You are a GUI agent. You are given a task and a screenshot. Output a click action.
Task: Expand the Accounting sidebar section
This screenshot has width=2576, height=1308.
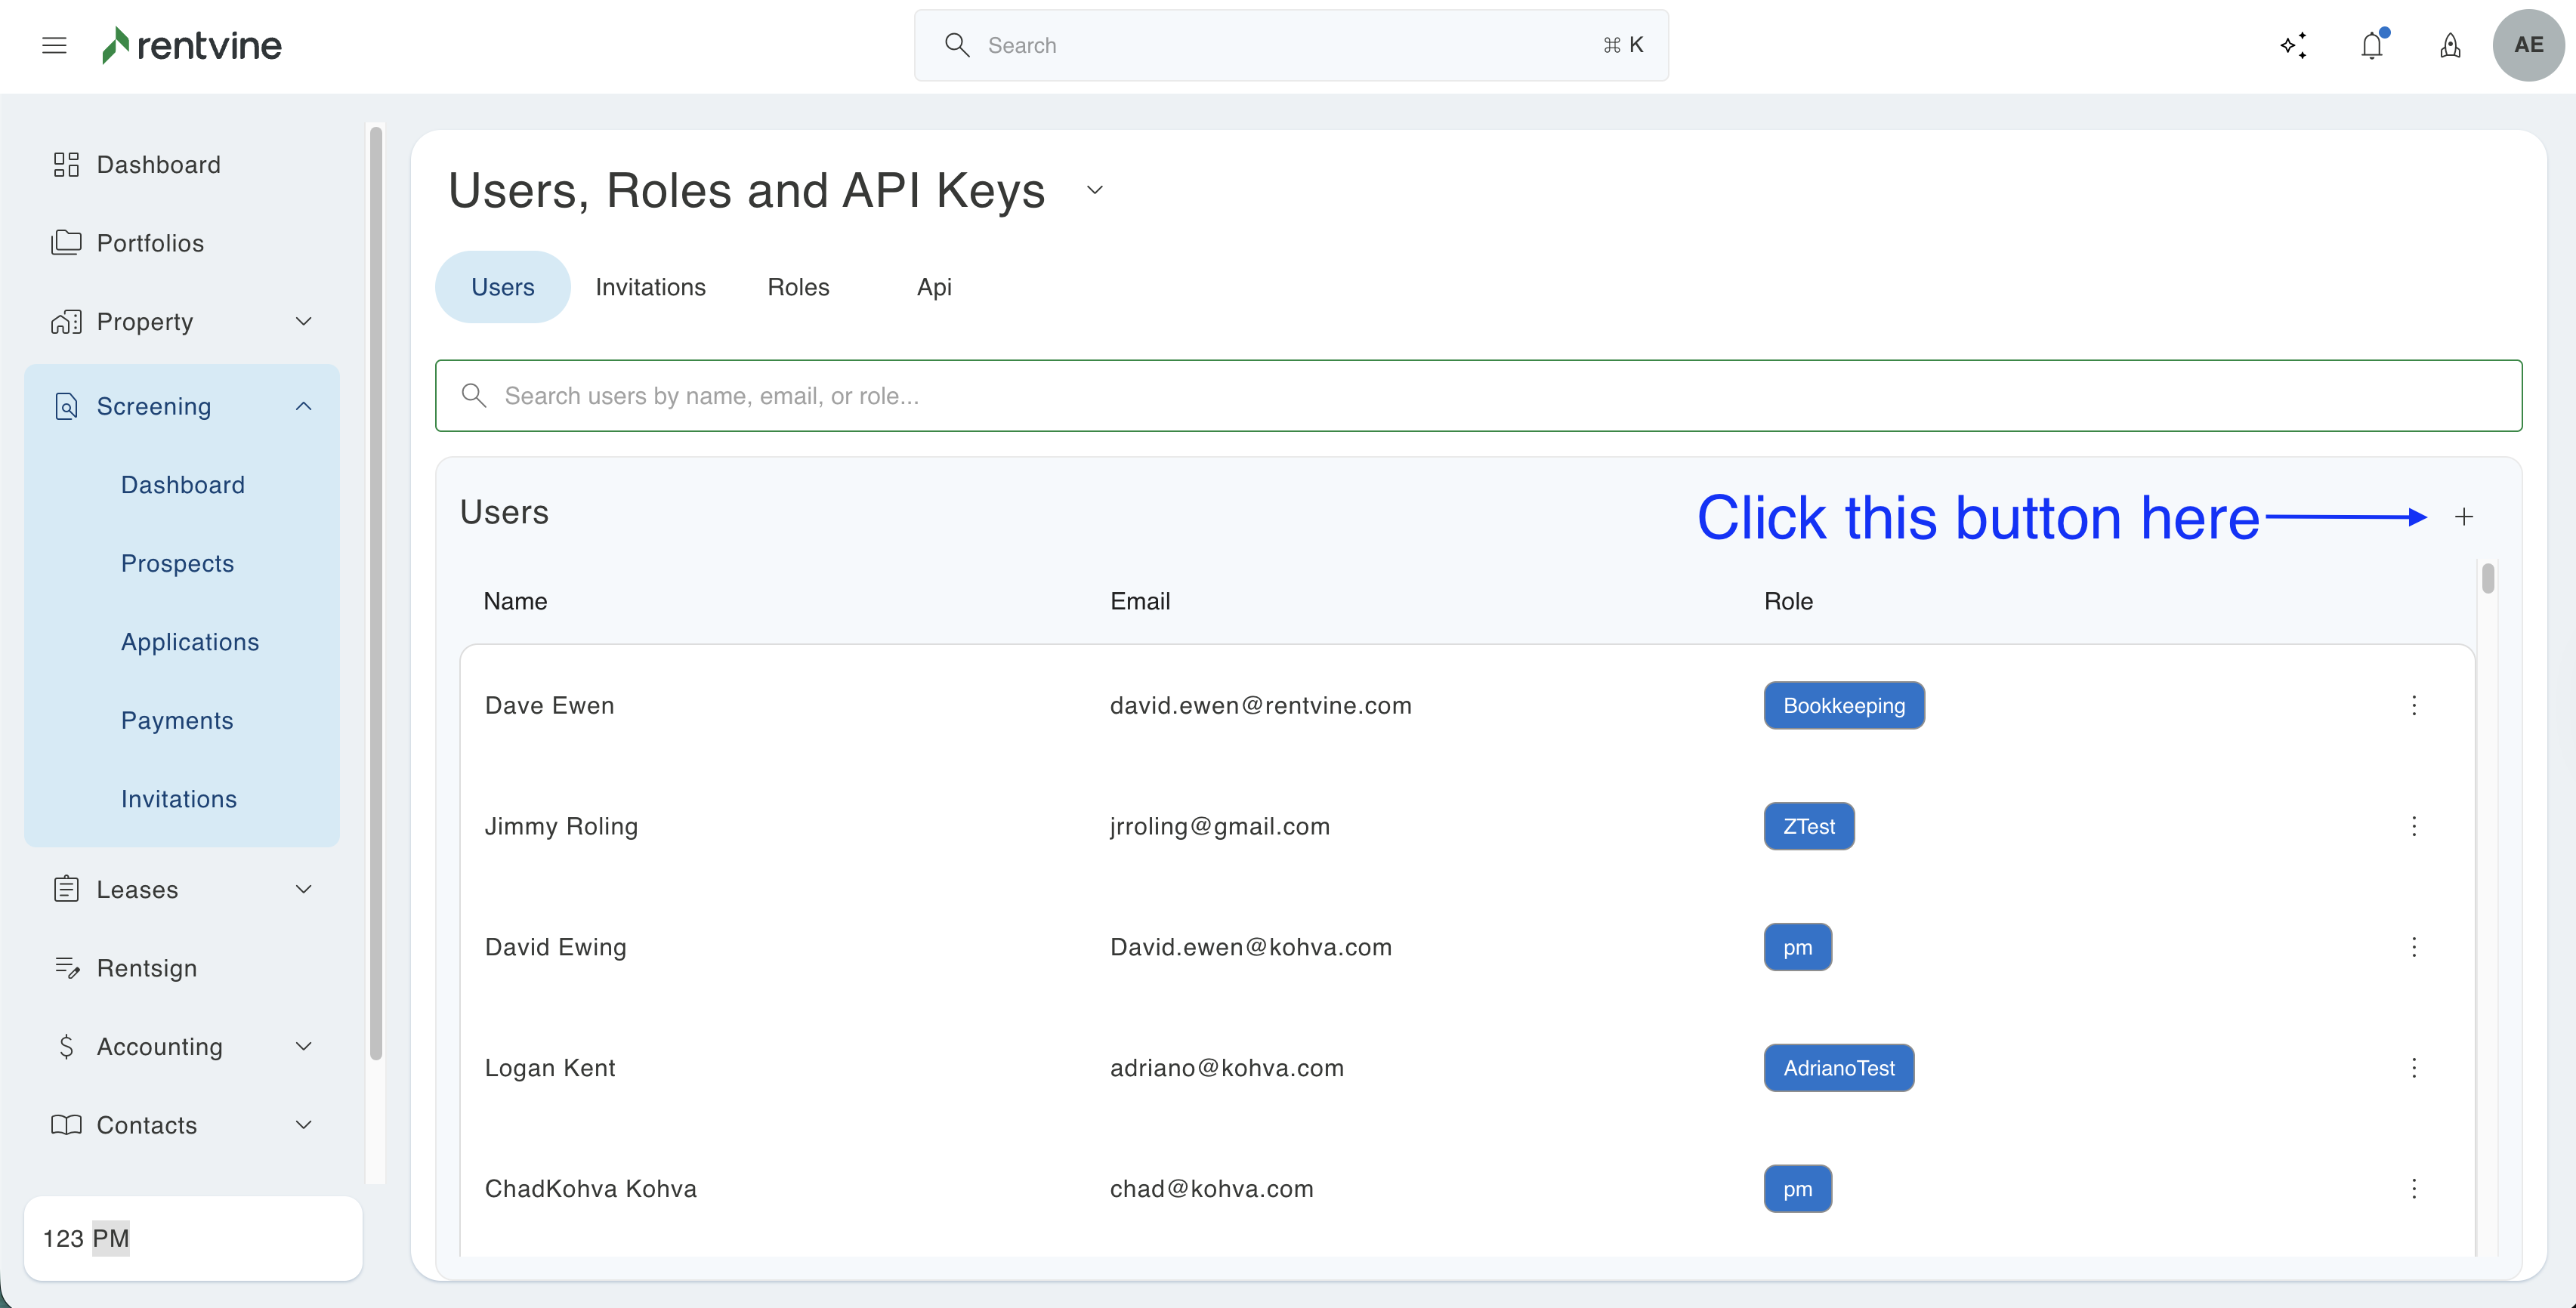[x=304, y=1046]
